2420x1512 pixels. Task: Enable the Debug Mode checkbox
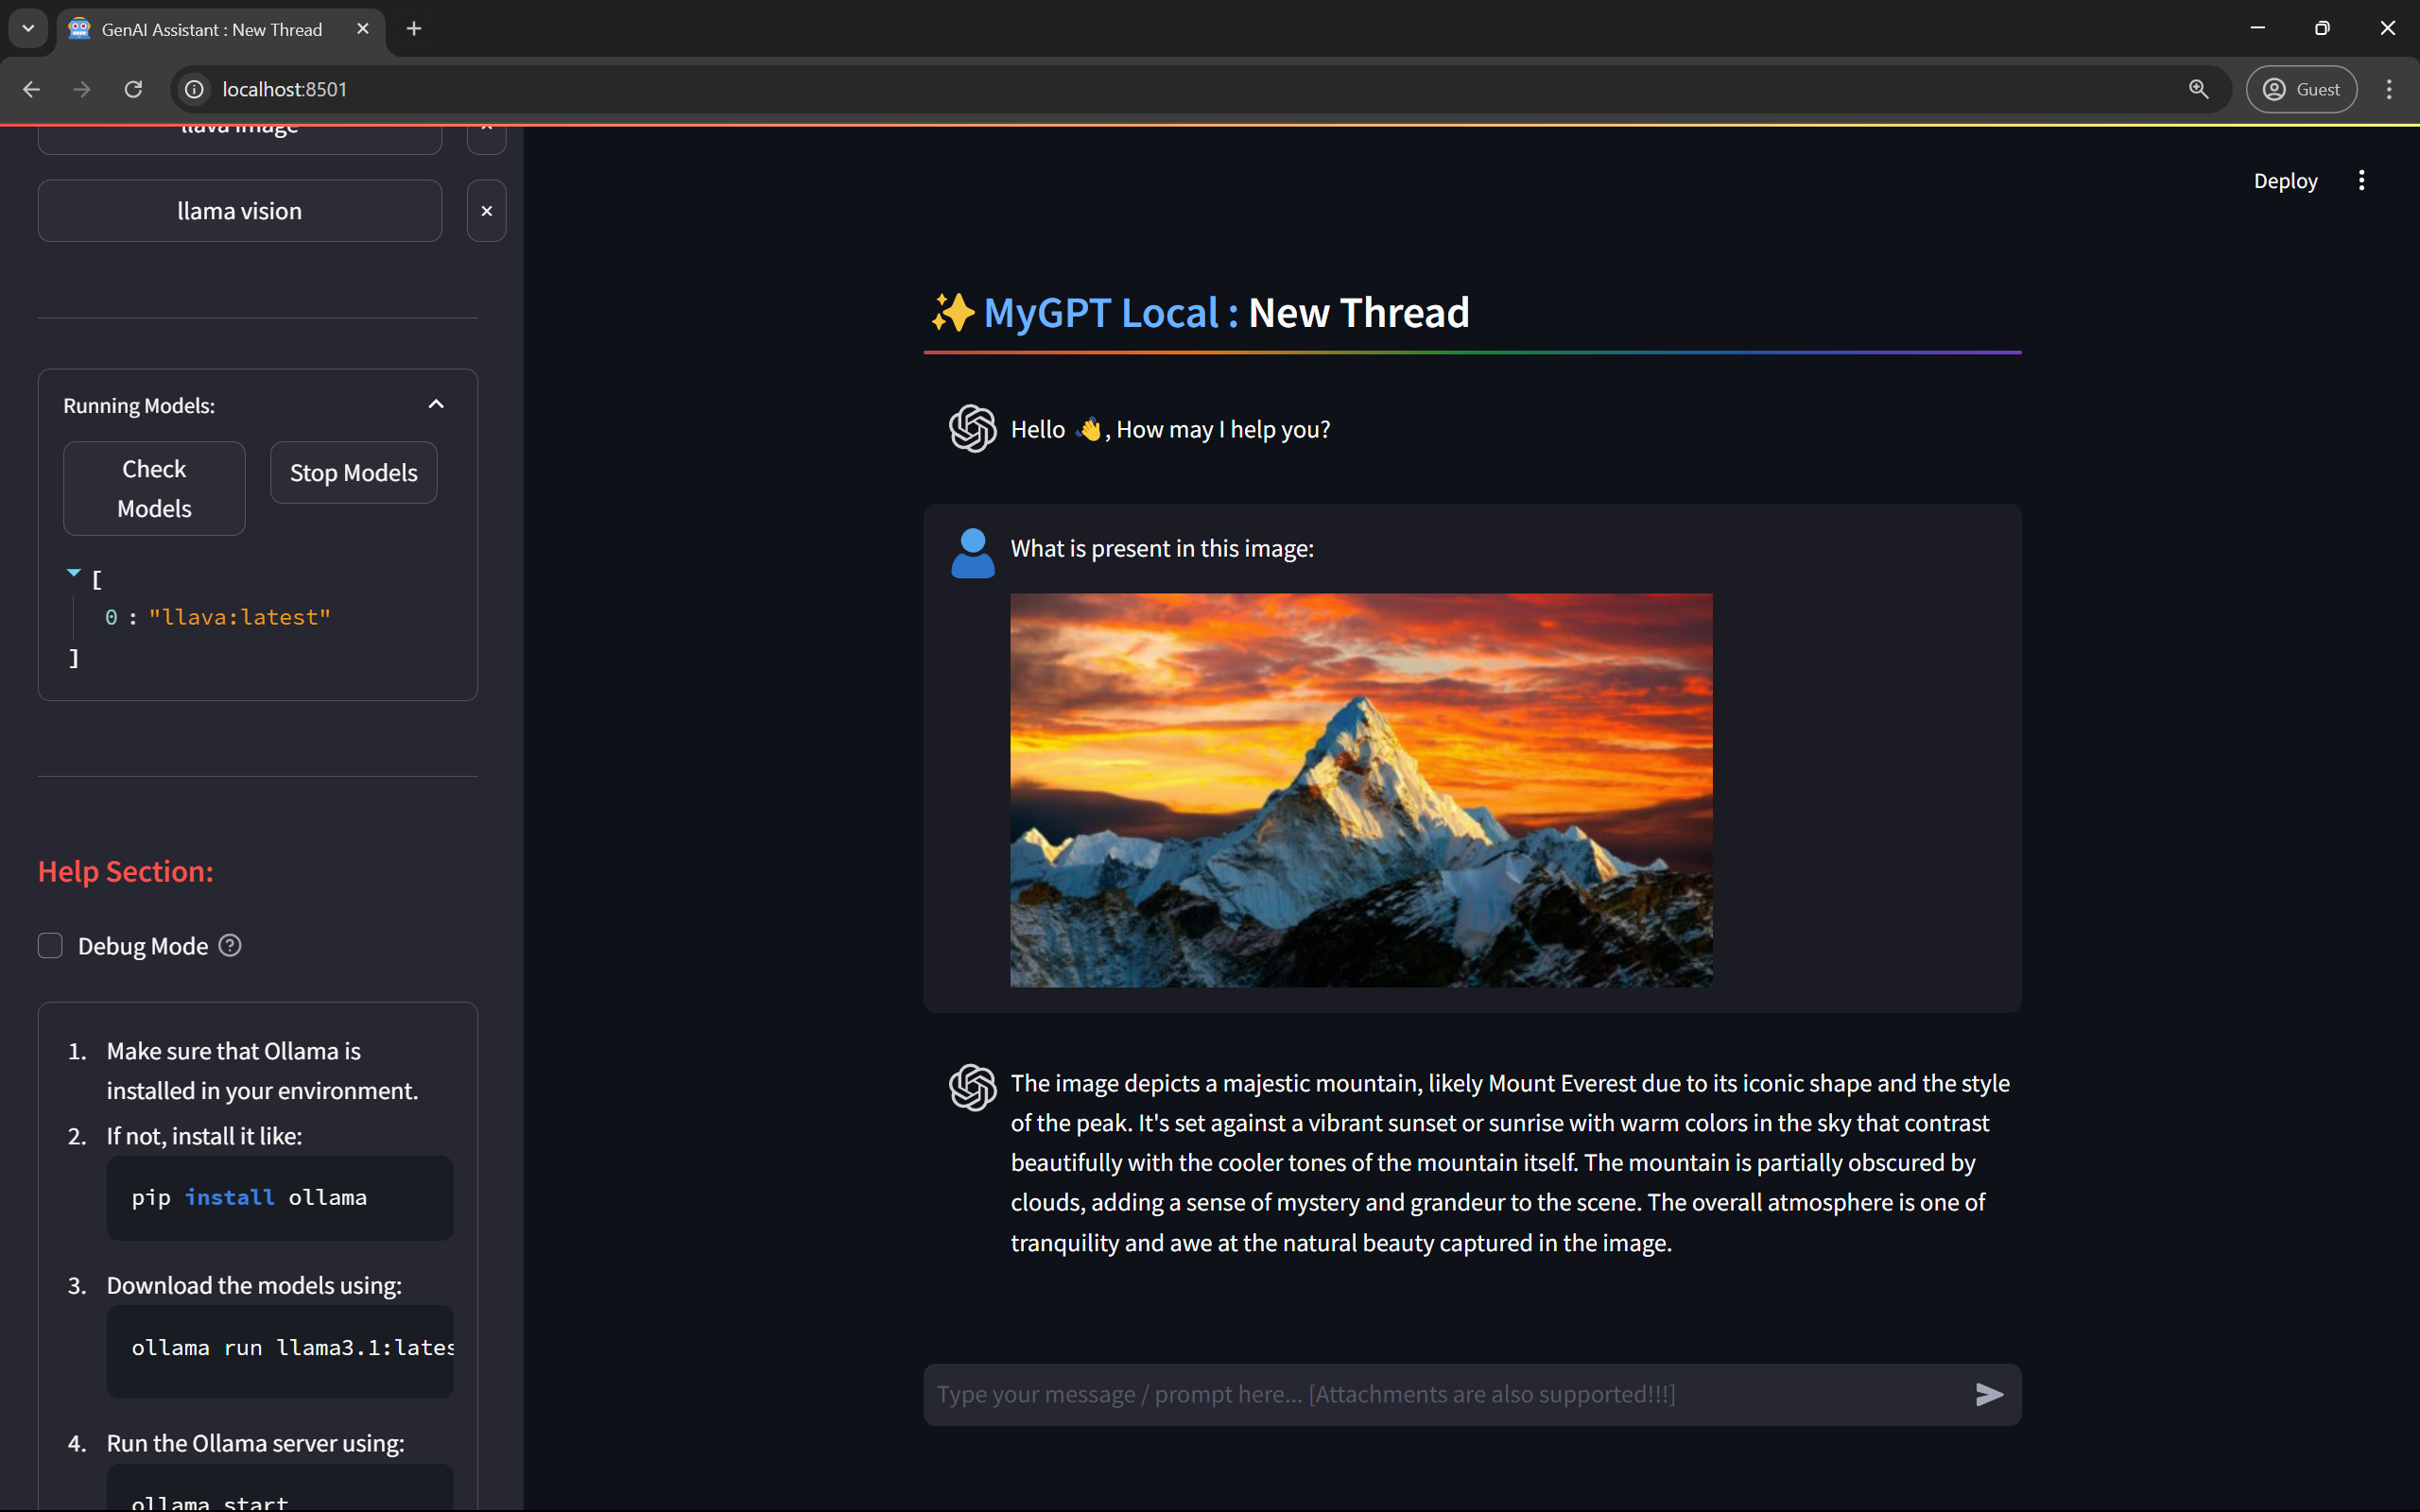tap(50, 945)
